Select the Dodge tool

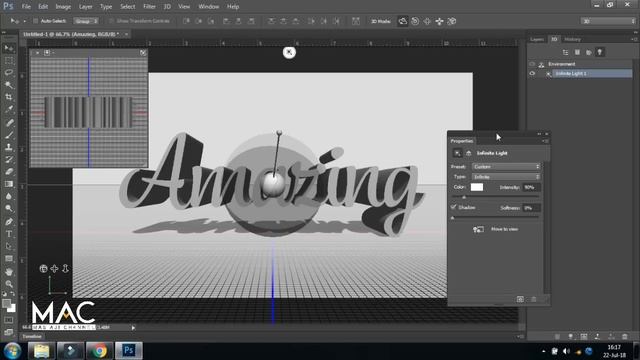click(9, 209)
